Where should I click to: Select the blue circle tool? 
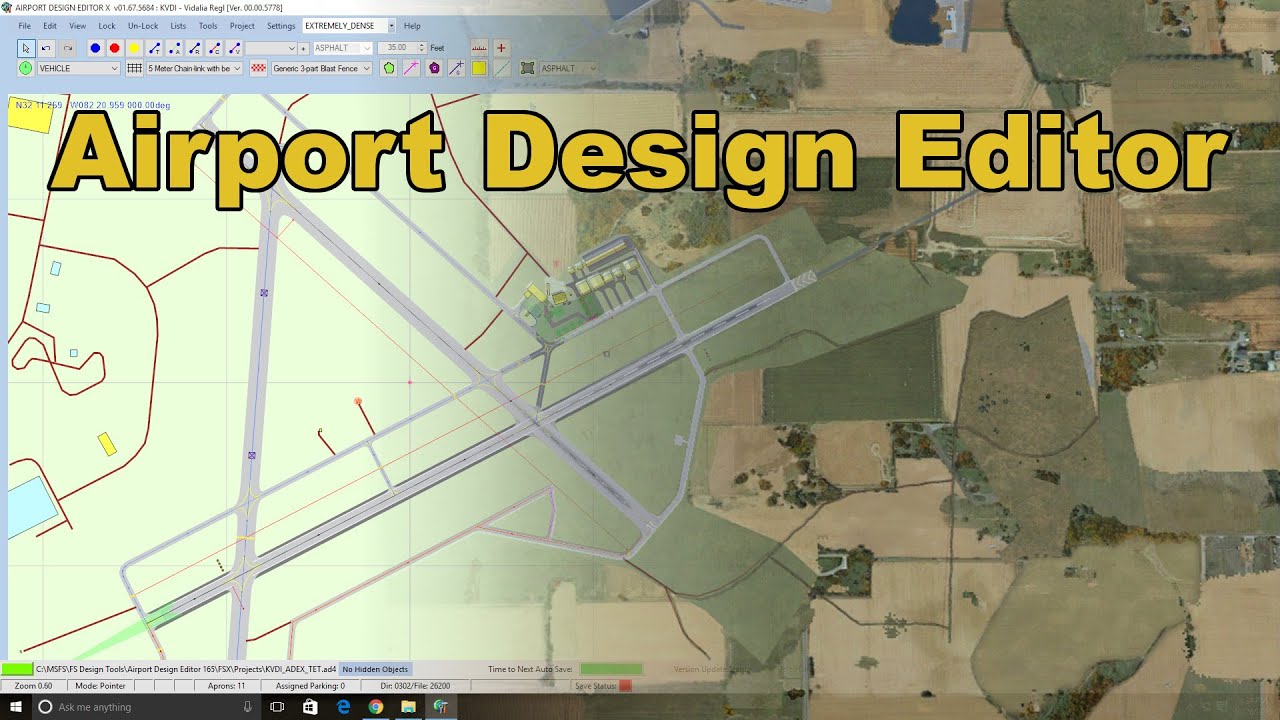pos(95,48)
